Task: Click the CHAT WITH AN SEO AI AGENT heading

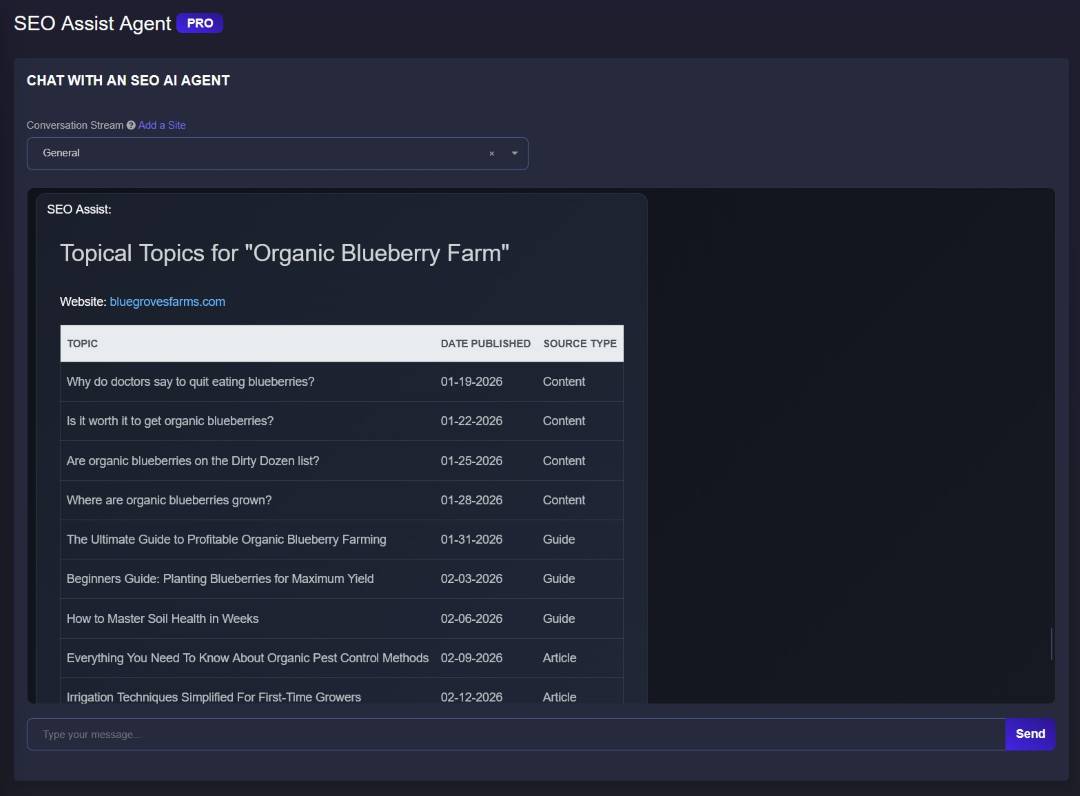Action: (x=128, y=81)
